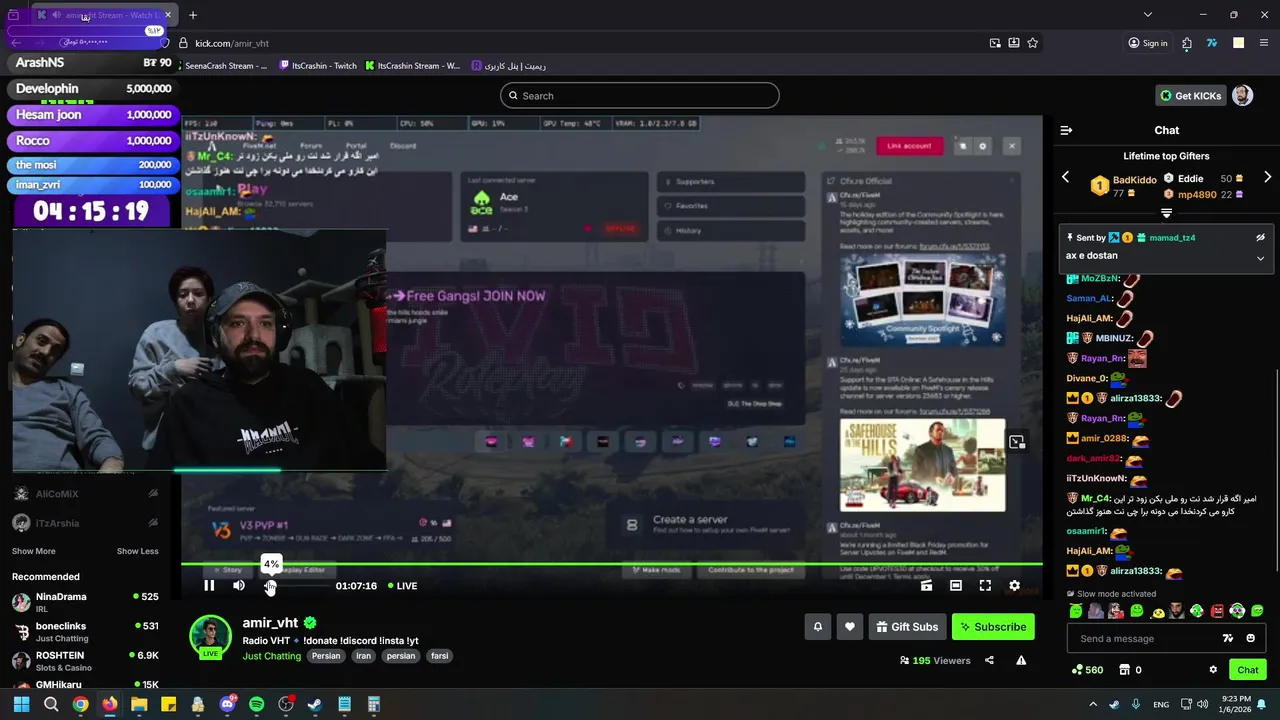Select the farsi tag
Viewport: 1280px width, 720px height.
pyautogui.click(x=439, y=656)
